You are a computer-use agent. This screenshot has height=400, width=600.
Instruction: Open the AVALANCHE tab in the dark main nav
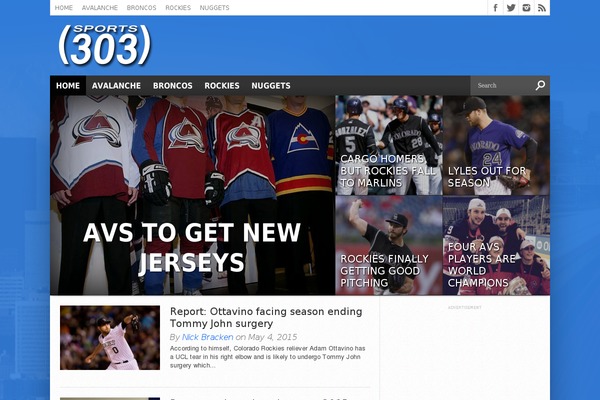116,86
